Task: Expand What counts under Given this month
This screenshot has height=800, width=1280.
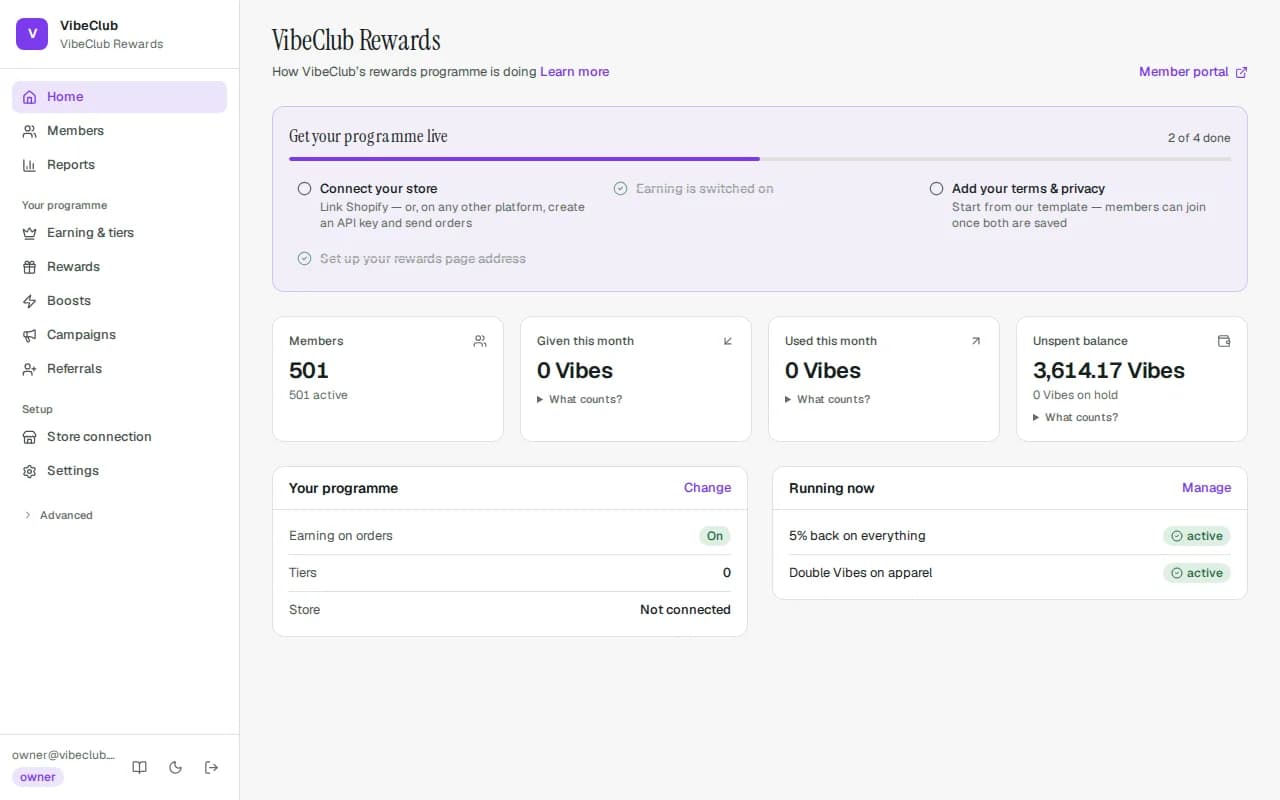Action: pos(580,399)
